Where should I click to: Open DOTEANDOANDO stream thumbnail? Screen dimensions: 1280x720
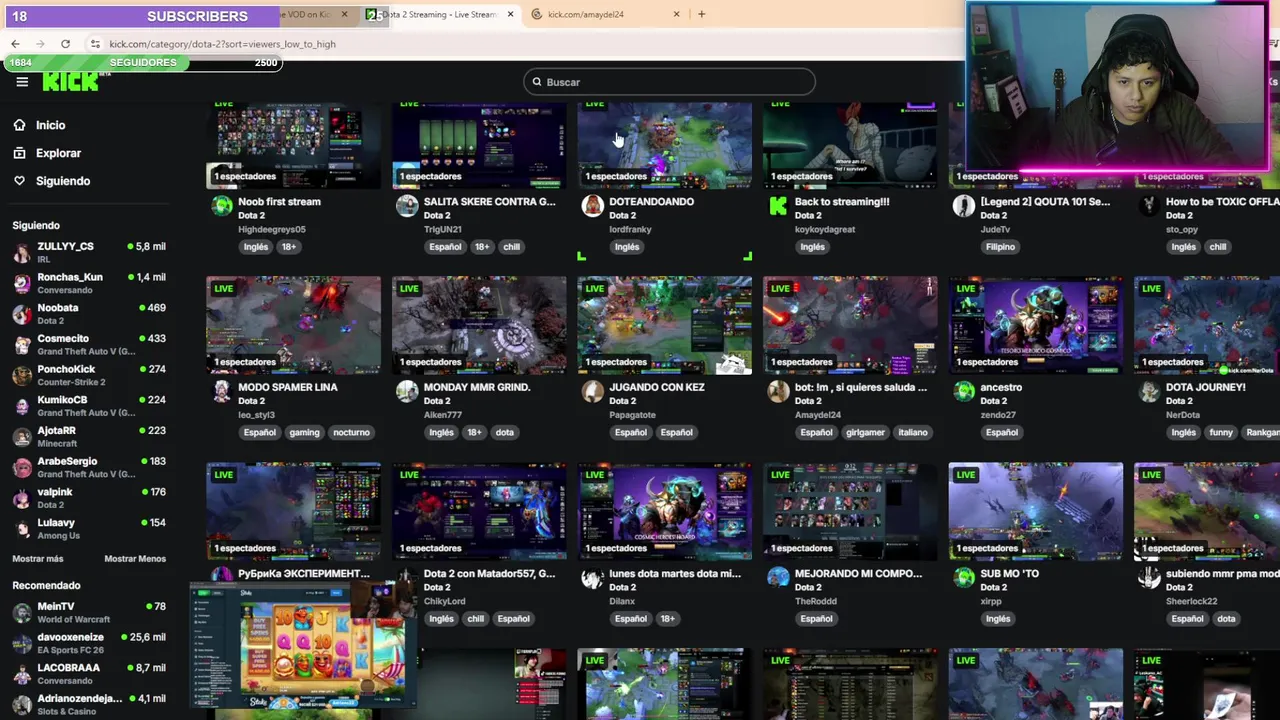(x=664, y=145)
